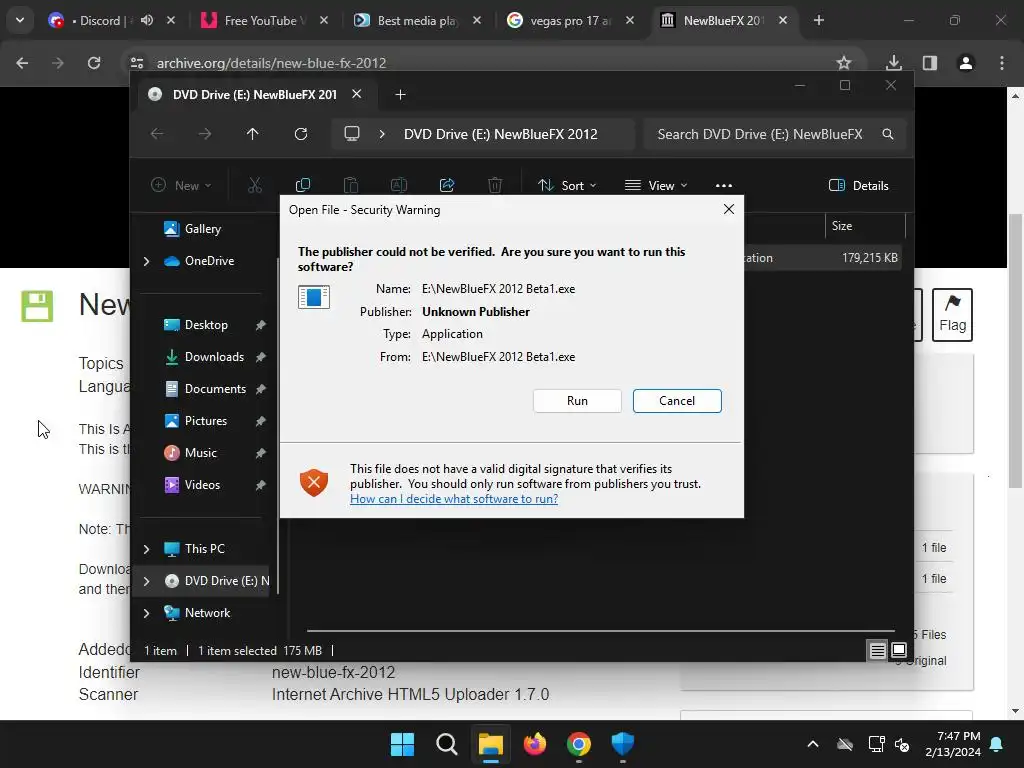This screenshot has height=768, width=1024.
Task: Click the Delete trash icon in Explorer toolbar
Action: click(495, 185)
